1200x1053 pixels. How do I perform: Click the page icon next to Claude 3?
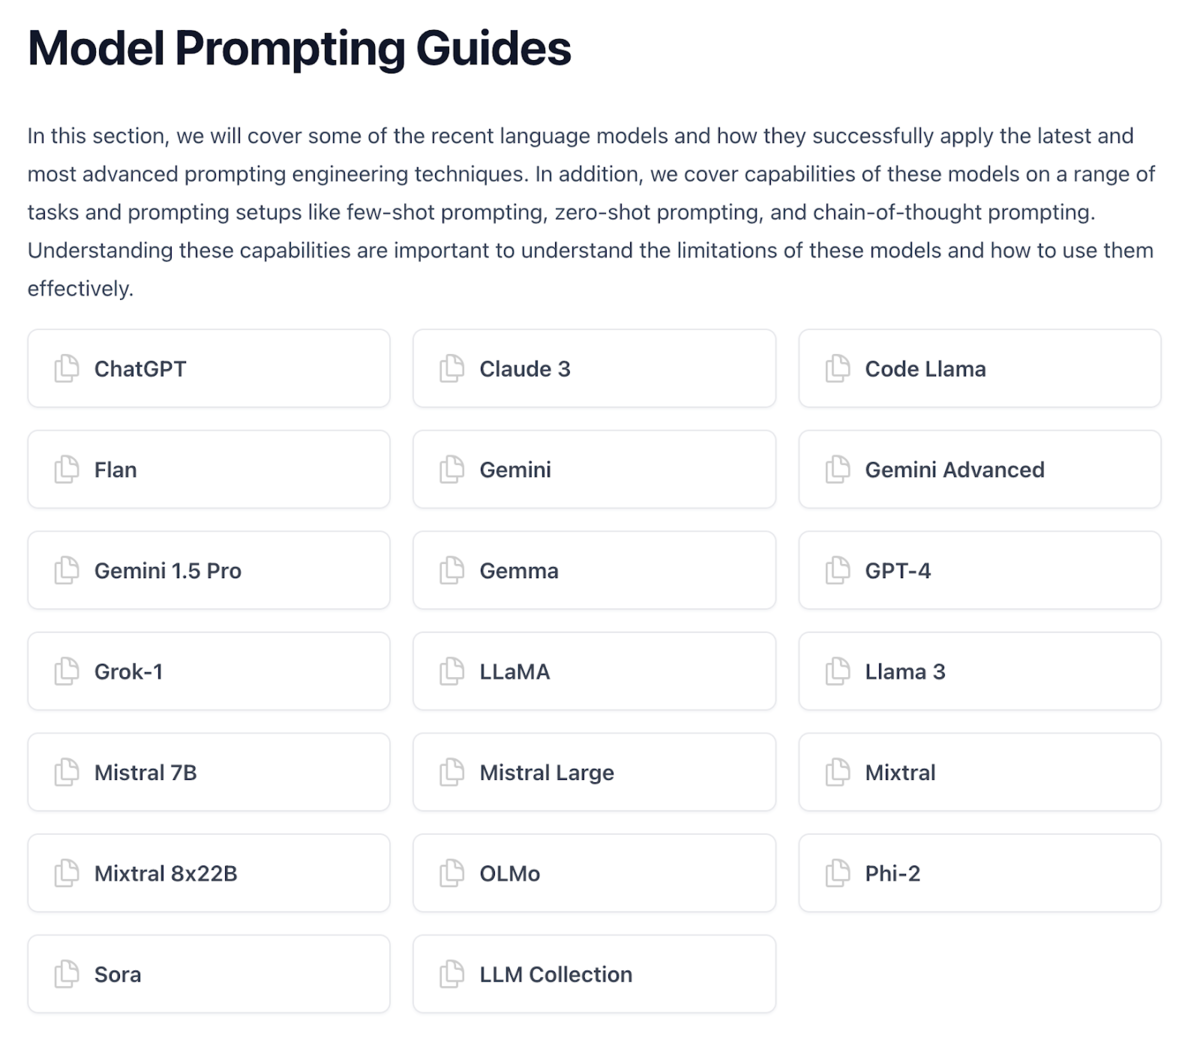click(452, 368)
